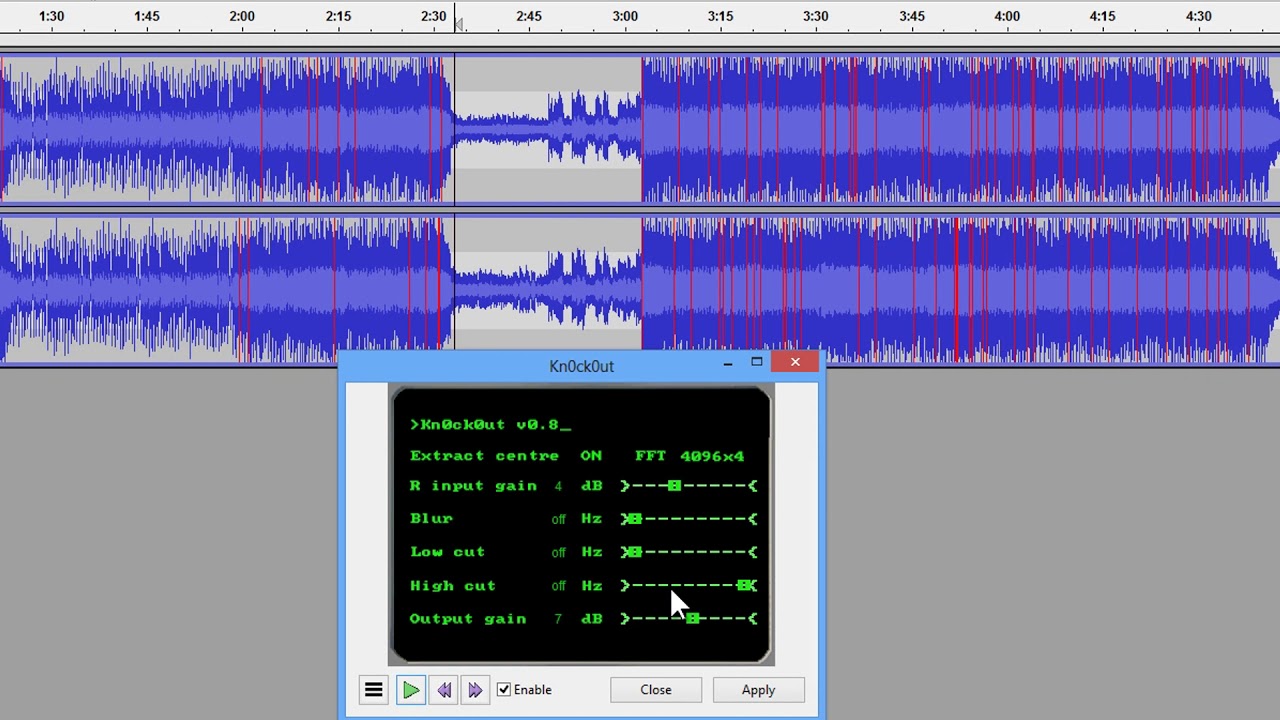Click the Kn0ck0ut v0.8 title text
This screenshot has width=1280, height=720.
coord(490,425)
